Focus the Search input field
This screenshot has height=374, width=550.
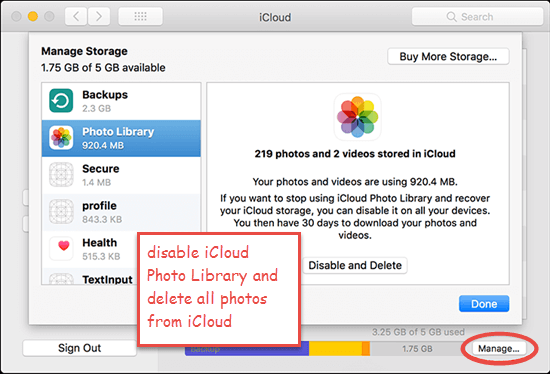pyautogui.click(x=477, y=16)
